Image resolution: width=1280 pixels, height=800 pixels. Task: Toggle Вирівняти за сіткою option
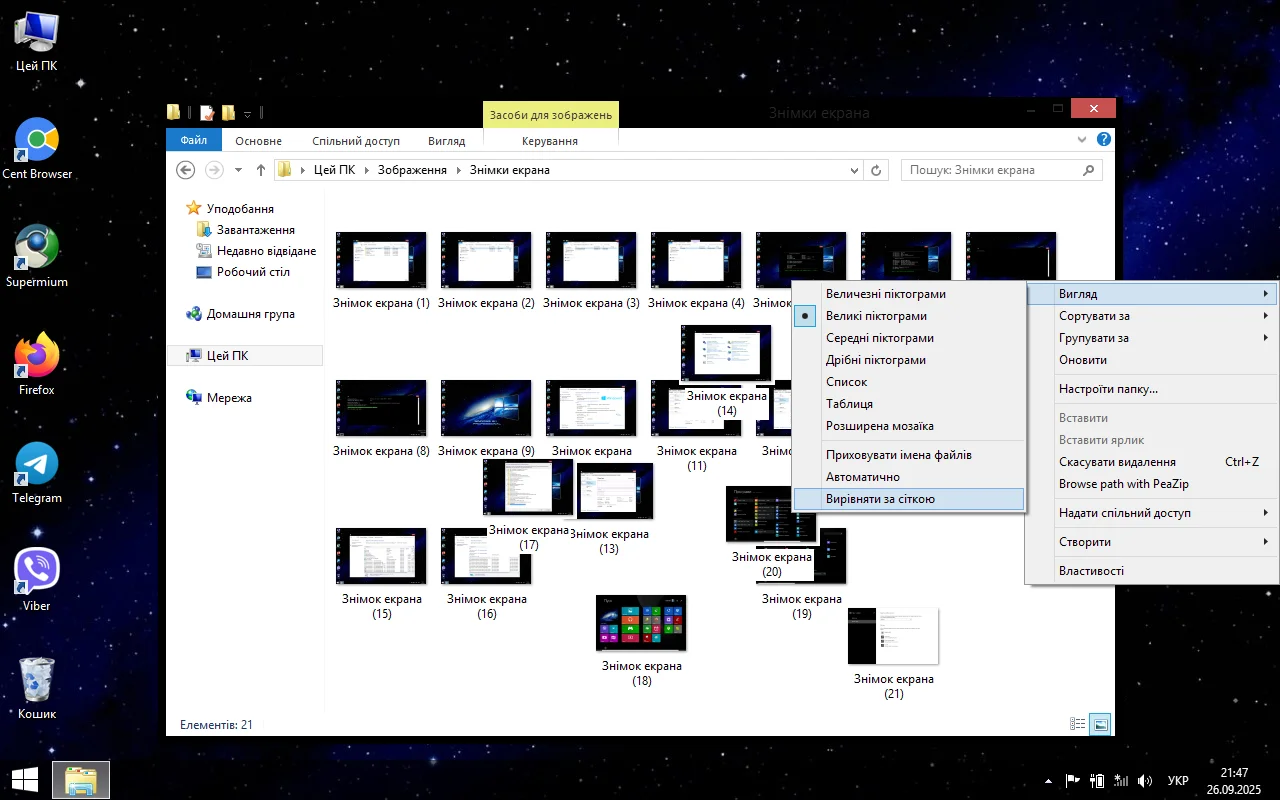pyautogui.click(x=880, y=499)
